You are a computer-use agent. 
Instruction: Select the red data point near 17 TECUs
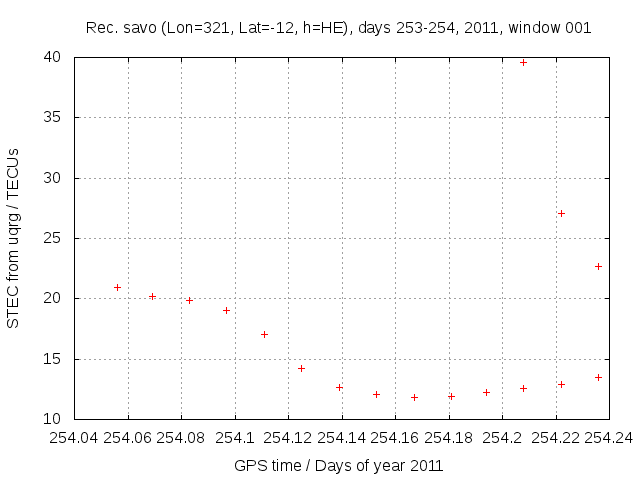264,334
